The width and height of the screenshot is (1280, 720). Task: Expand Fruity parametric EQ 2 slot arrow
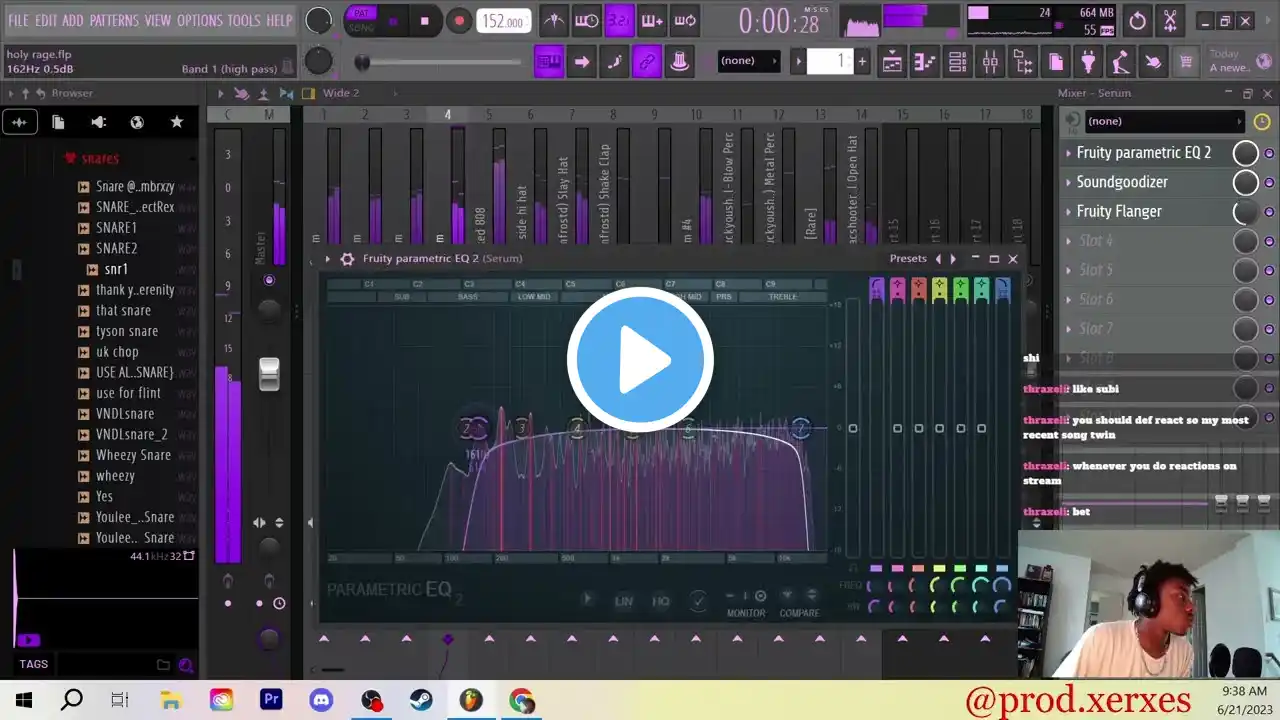[1068, 153]
